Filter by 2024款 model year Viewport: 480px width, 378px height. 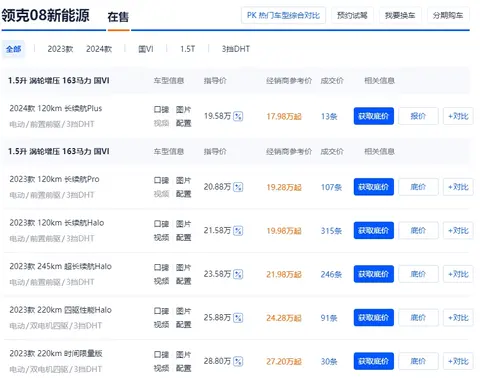pos(99,49)
